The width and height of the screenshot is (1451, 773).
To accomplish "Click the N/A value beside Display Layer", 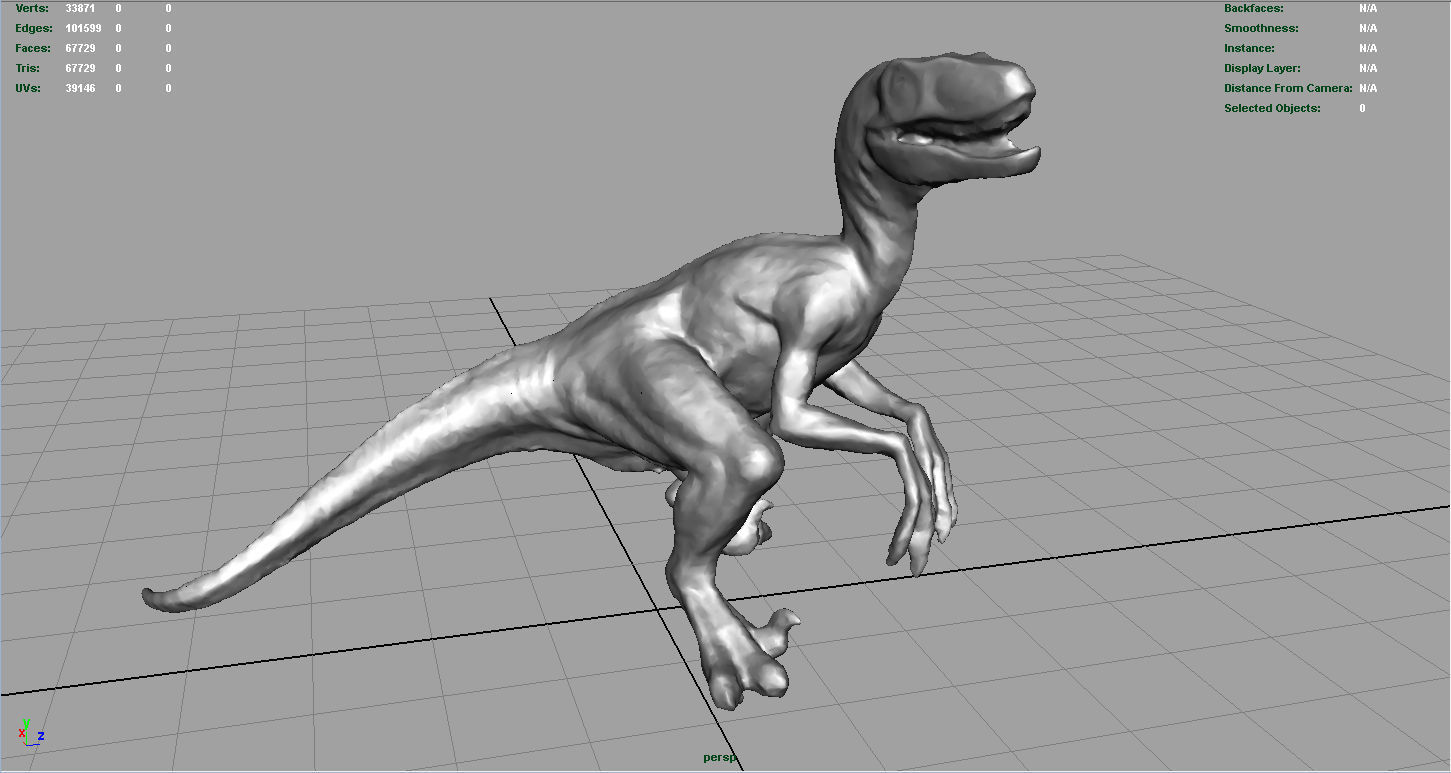I will coord(1368,68).
